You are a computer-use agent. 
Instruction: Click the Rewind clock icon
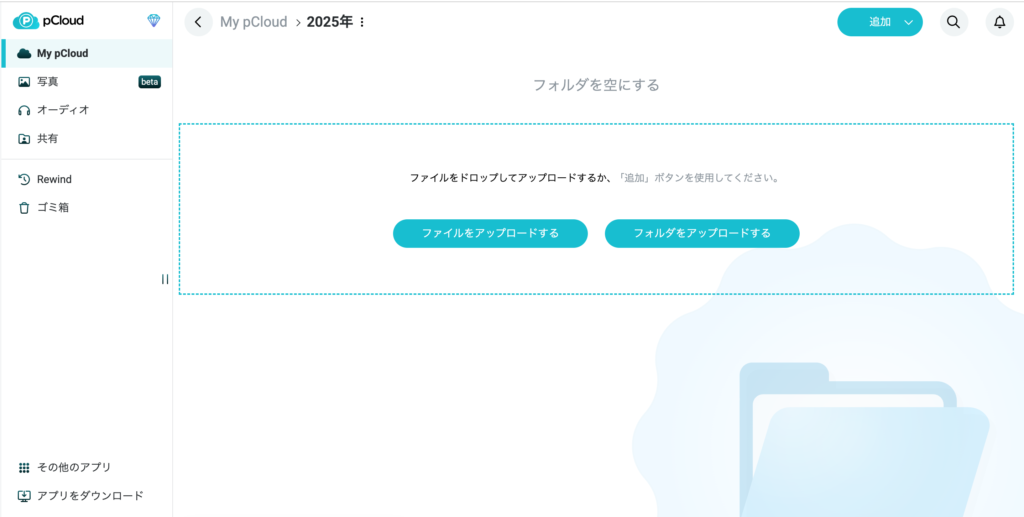[x=24, y=179]
